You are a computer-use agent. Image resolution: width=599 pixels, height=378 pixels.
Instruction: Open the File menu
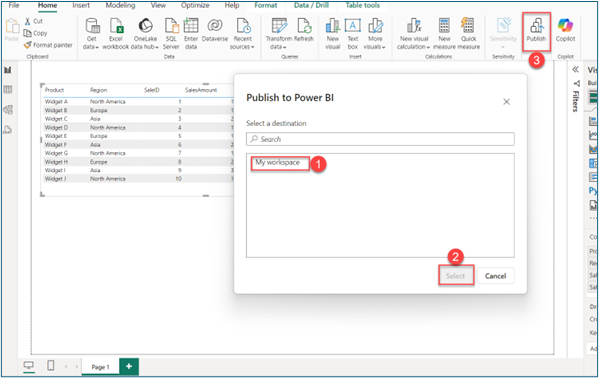(14, 5)
